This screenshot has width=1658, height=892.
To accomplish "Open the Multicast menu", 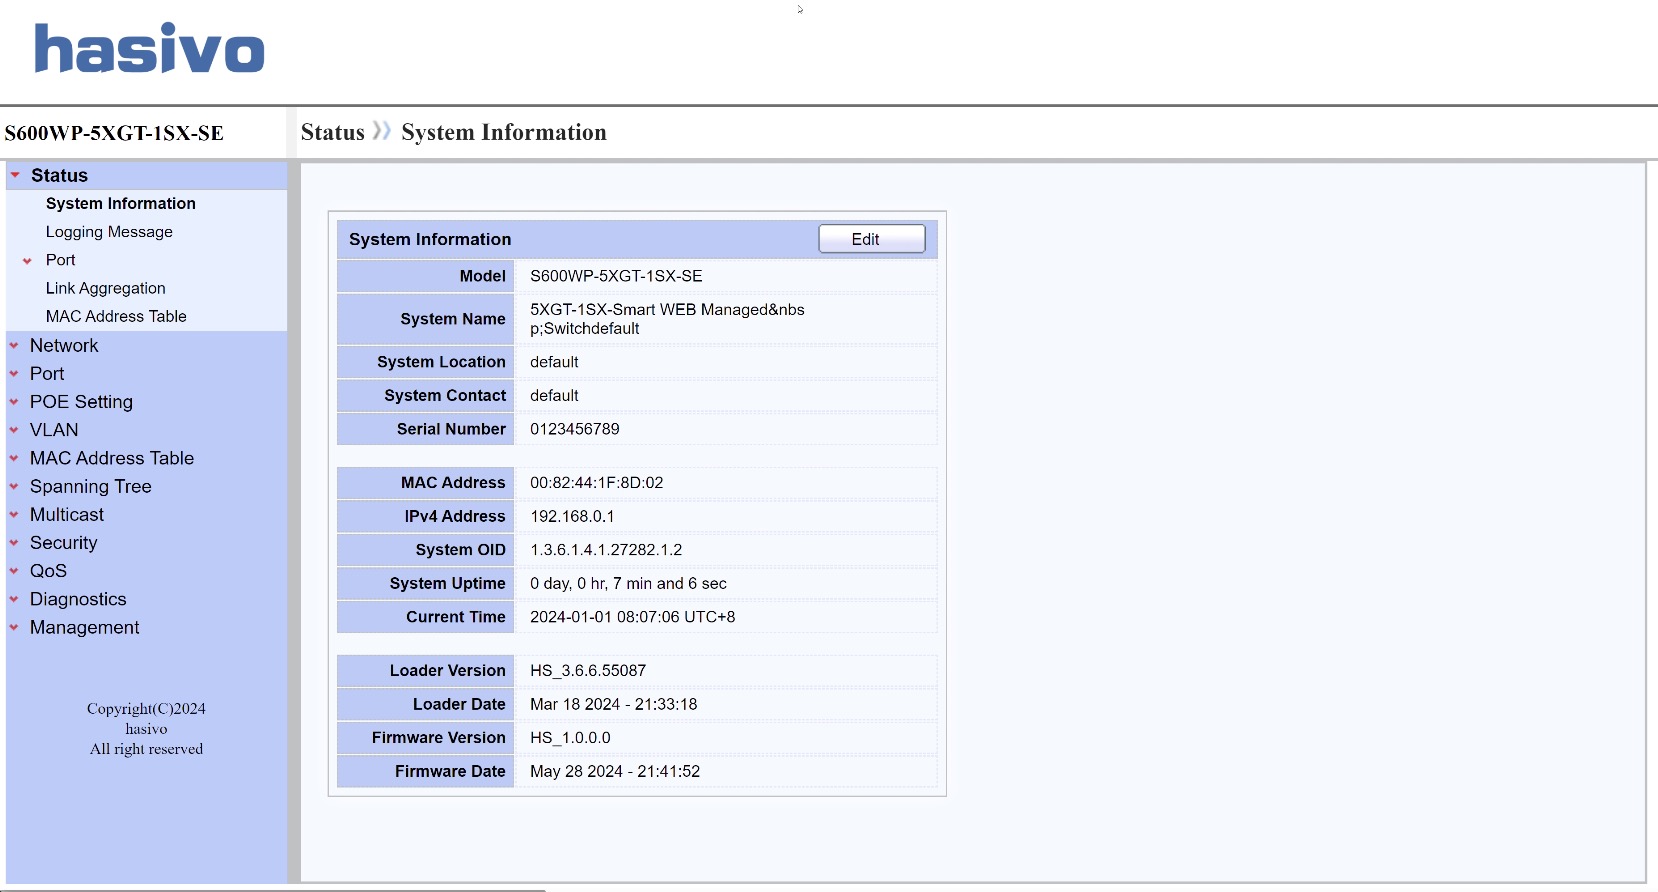I will (x=67, y=515).
